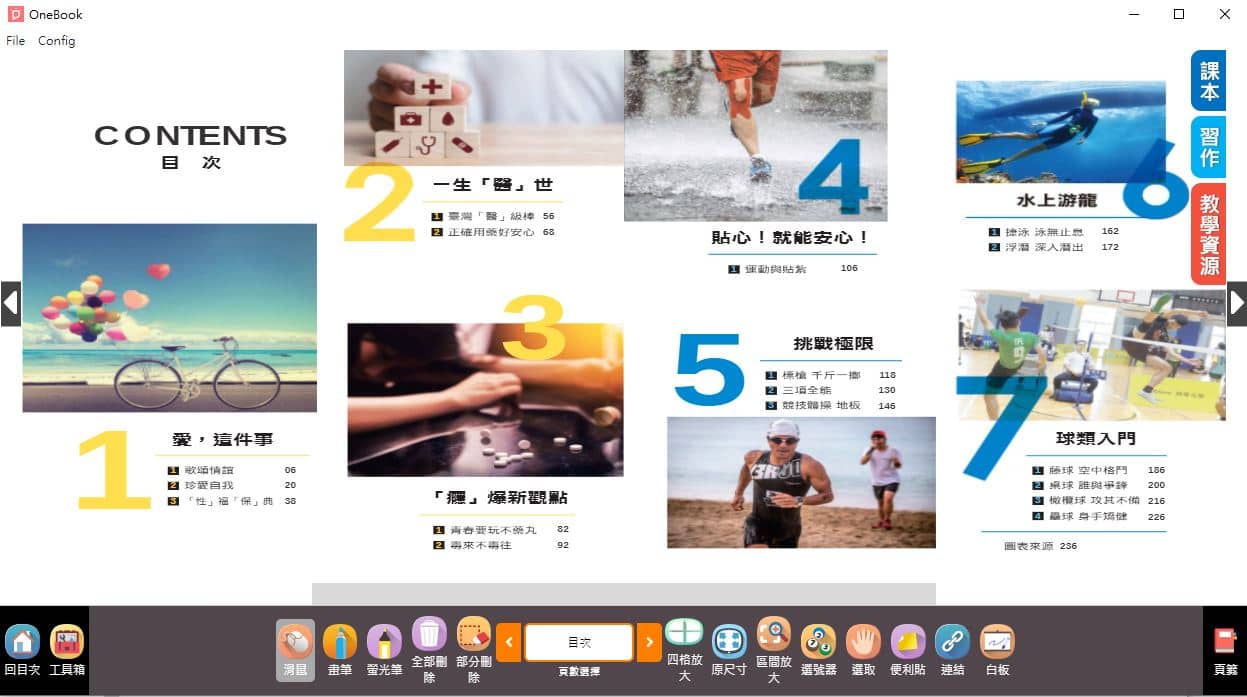Click chapter heading 球類入門

(x=1095, y=438)
